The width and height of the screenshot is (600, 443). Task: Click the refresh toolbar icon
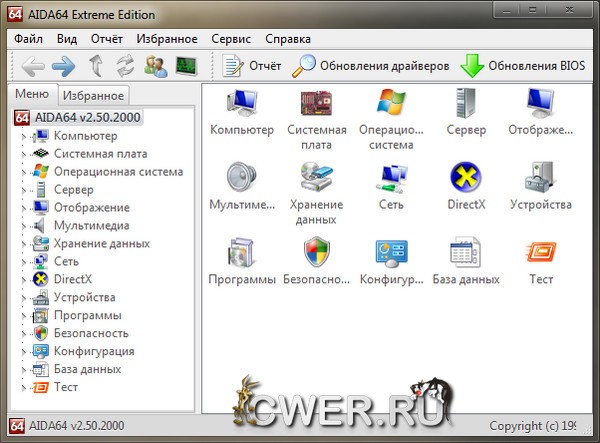[126, 67]
